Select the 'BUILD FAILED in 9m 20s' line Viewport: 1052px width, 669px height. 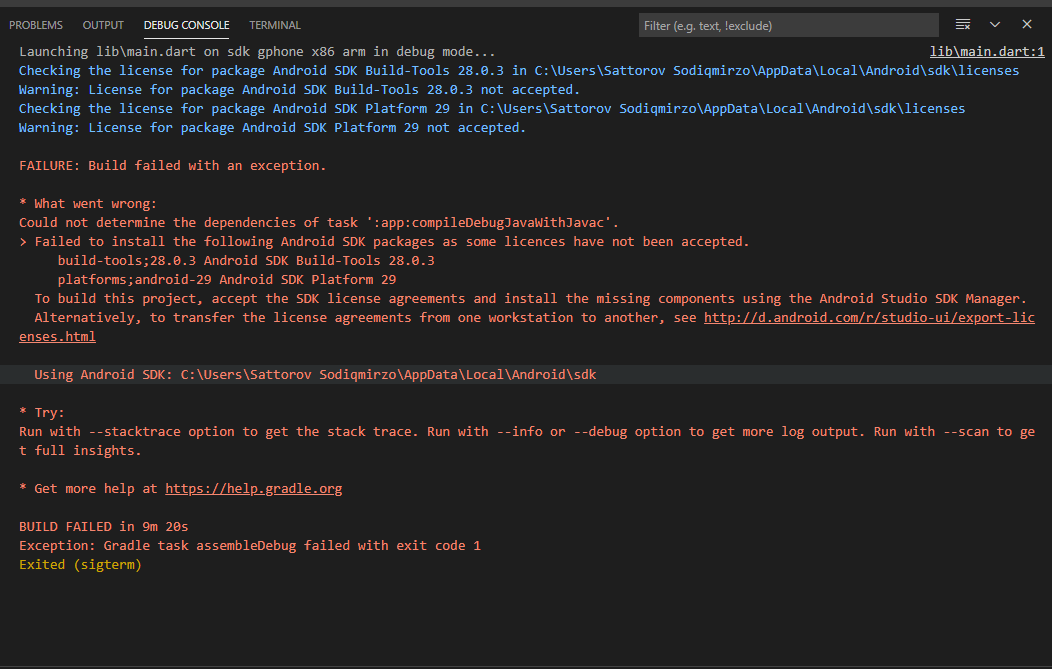(103, 527)
